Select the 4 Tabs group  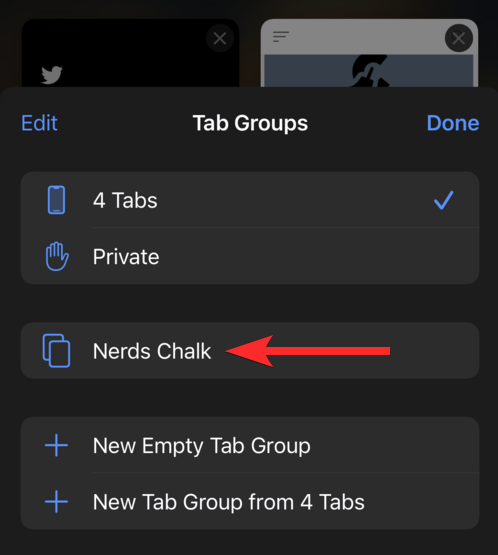point(250,200)
